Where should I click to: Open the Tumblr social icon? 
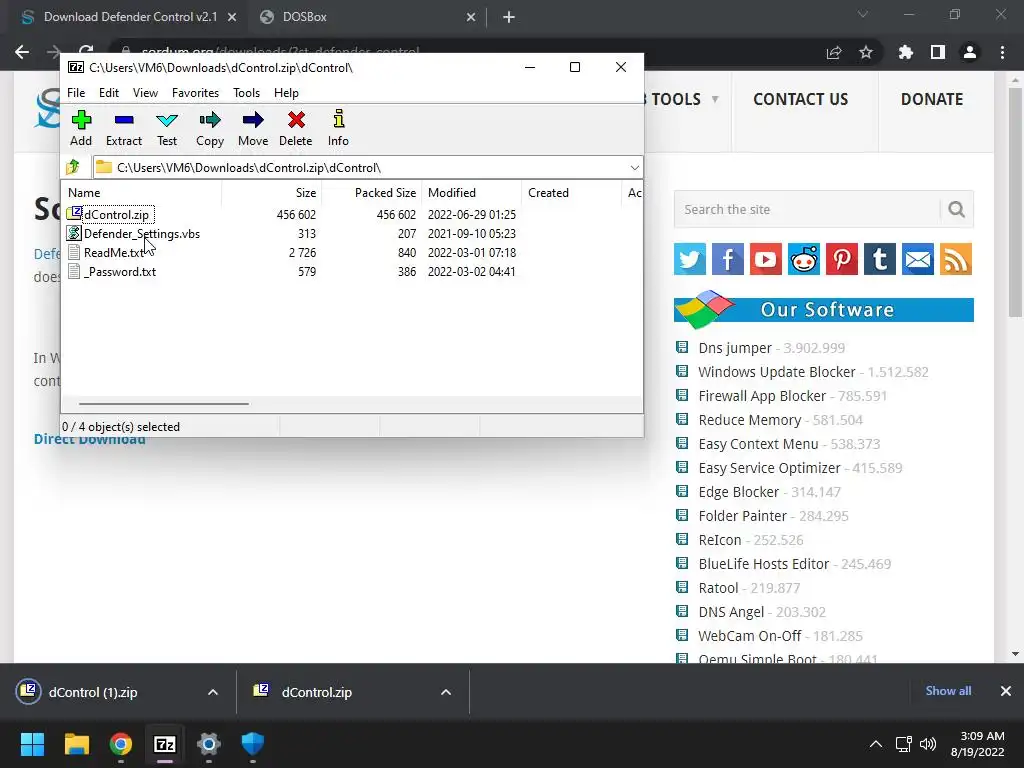(x=880, y=259)
